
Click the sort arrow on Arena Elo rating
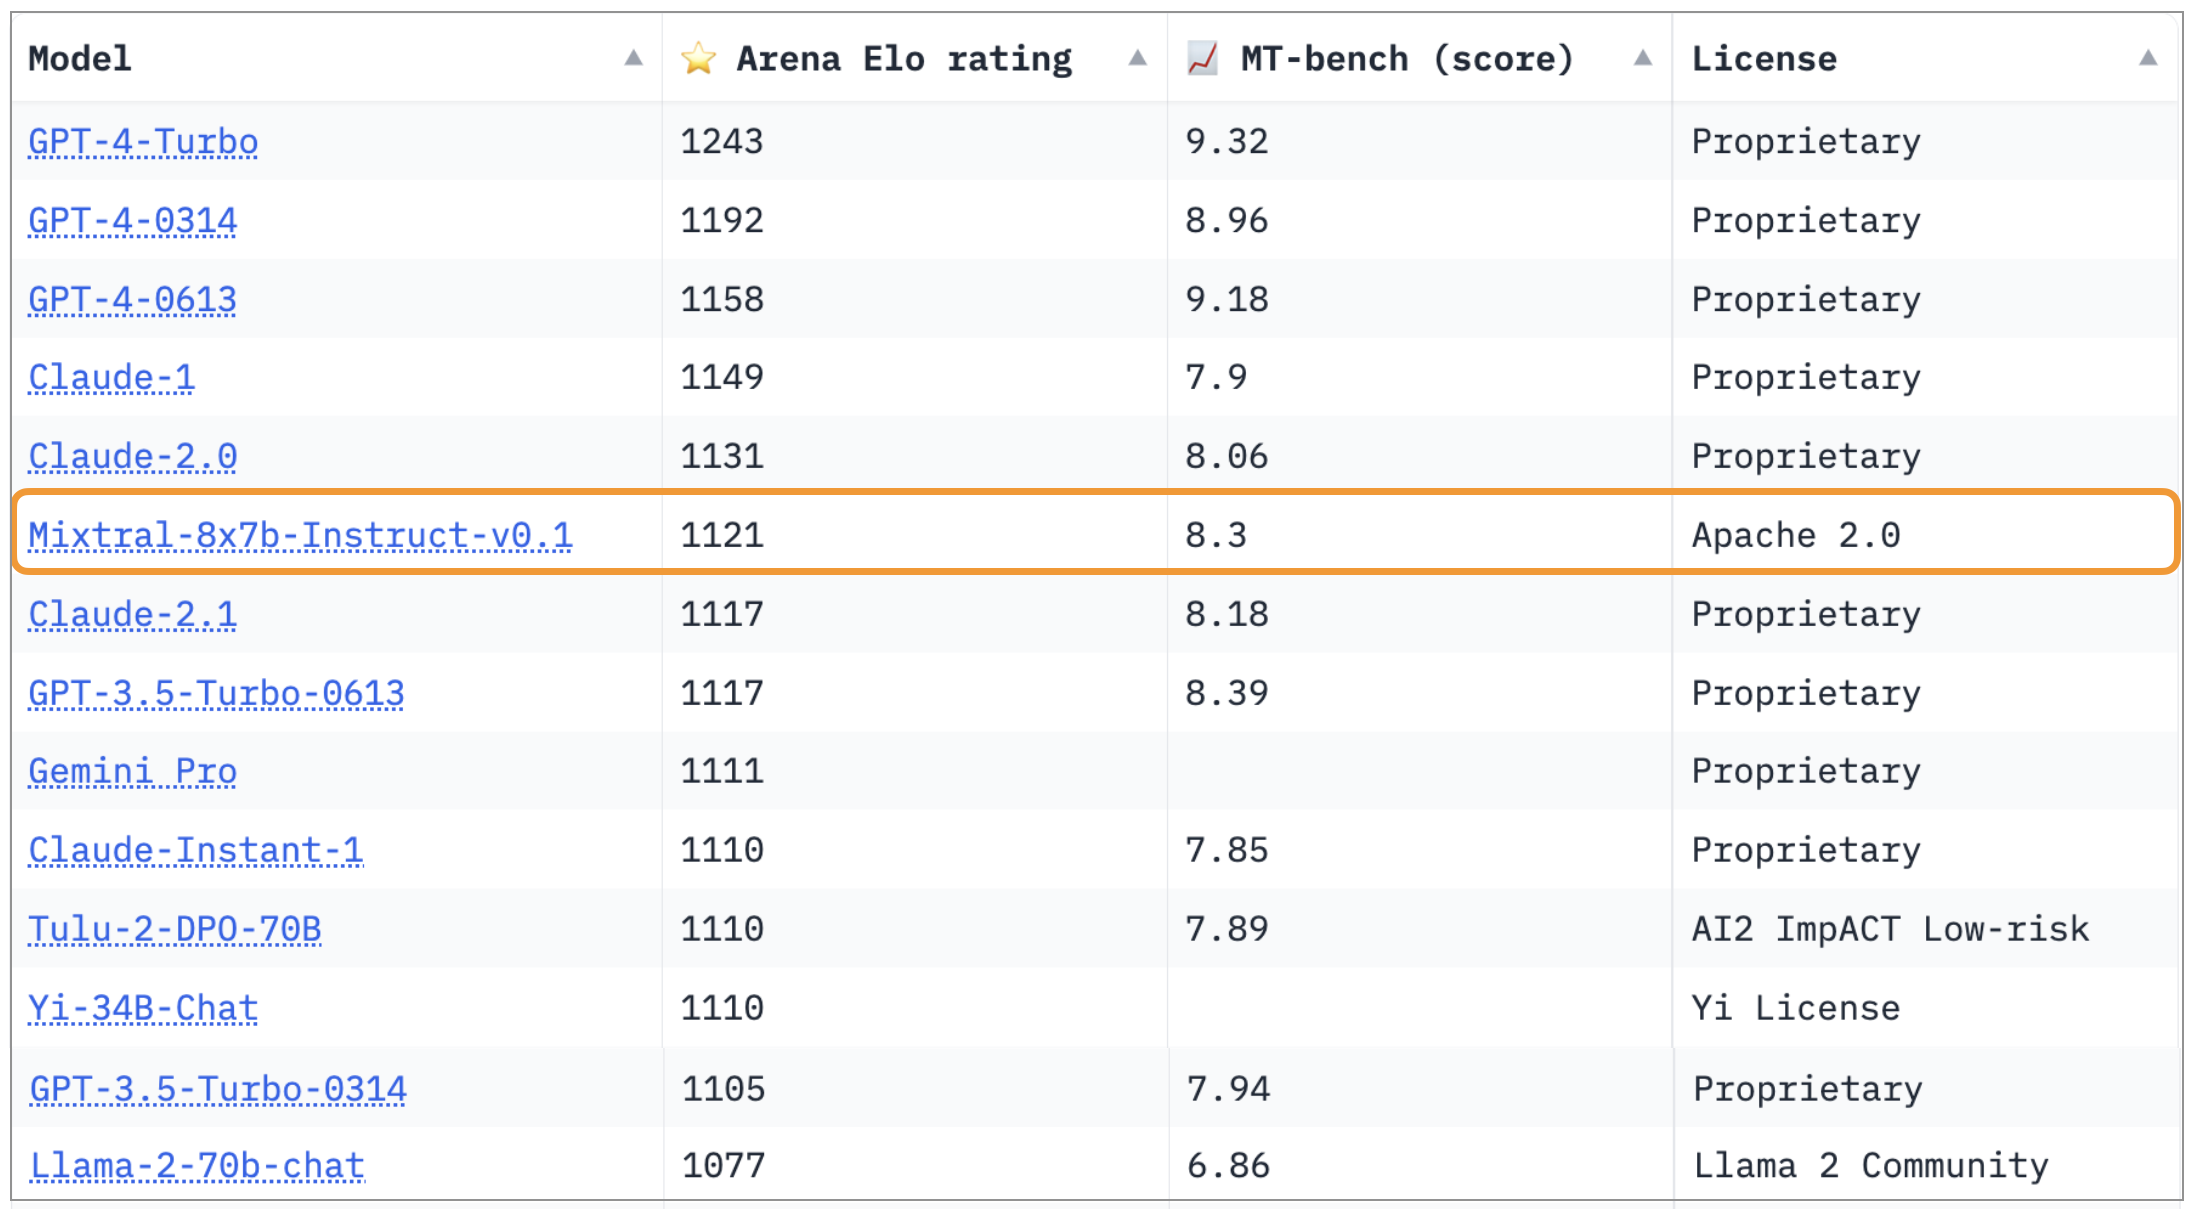click(x=1139, y=60)
